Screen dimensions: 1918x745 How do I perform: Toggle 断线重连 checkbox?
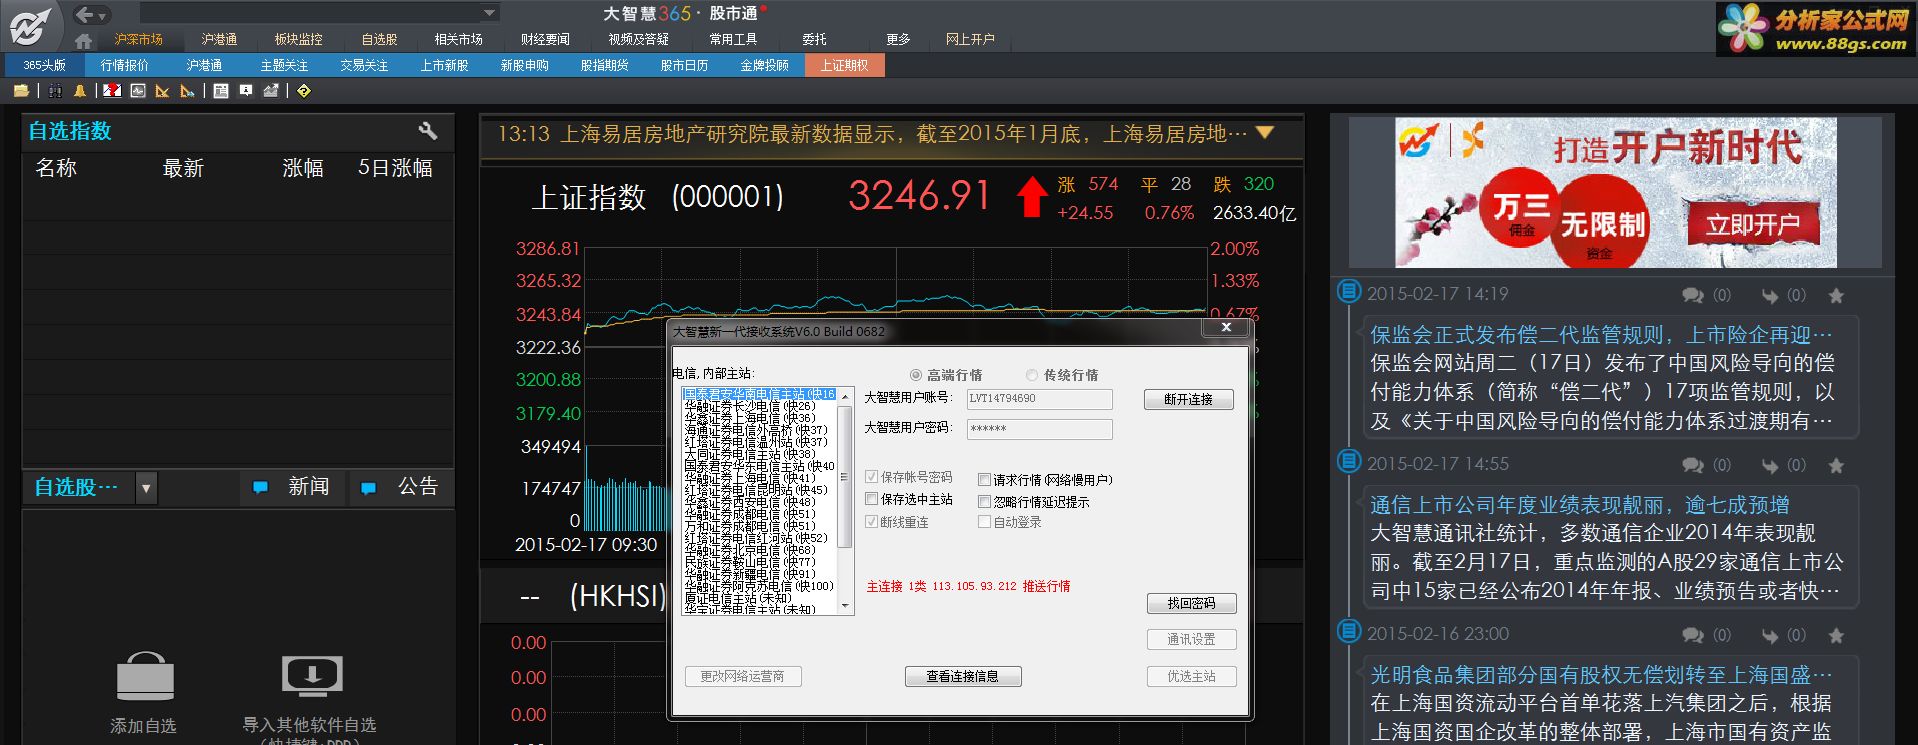coord(871,522)
